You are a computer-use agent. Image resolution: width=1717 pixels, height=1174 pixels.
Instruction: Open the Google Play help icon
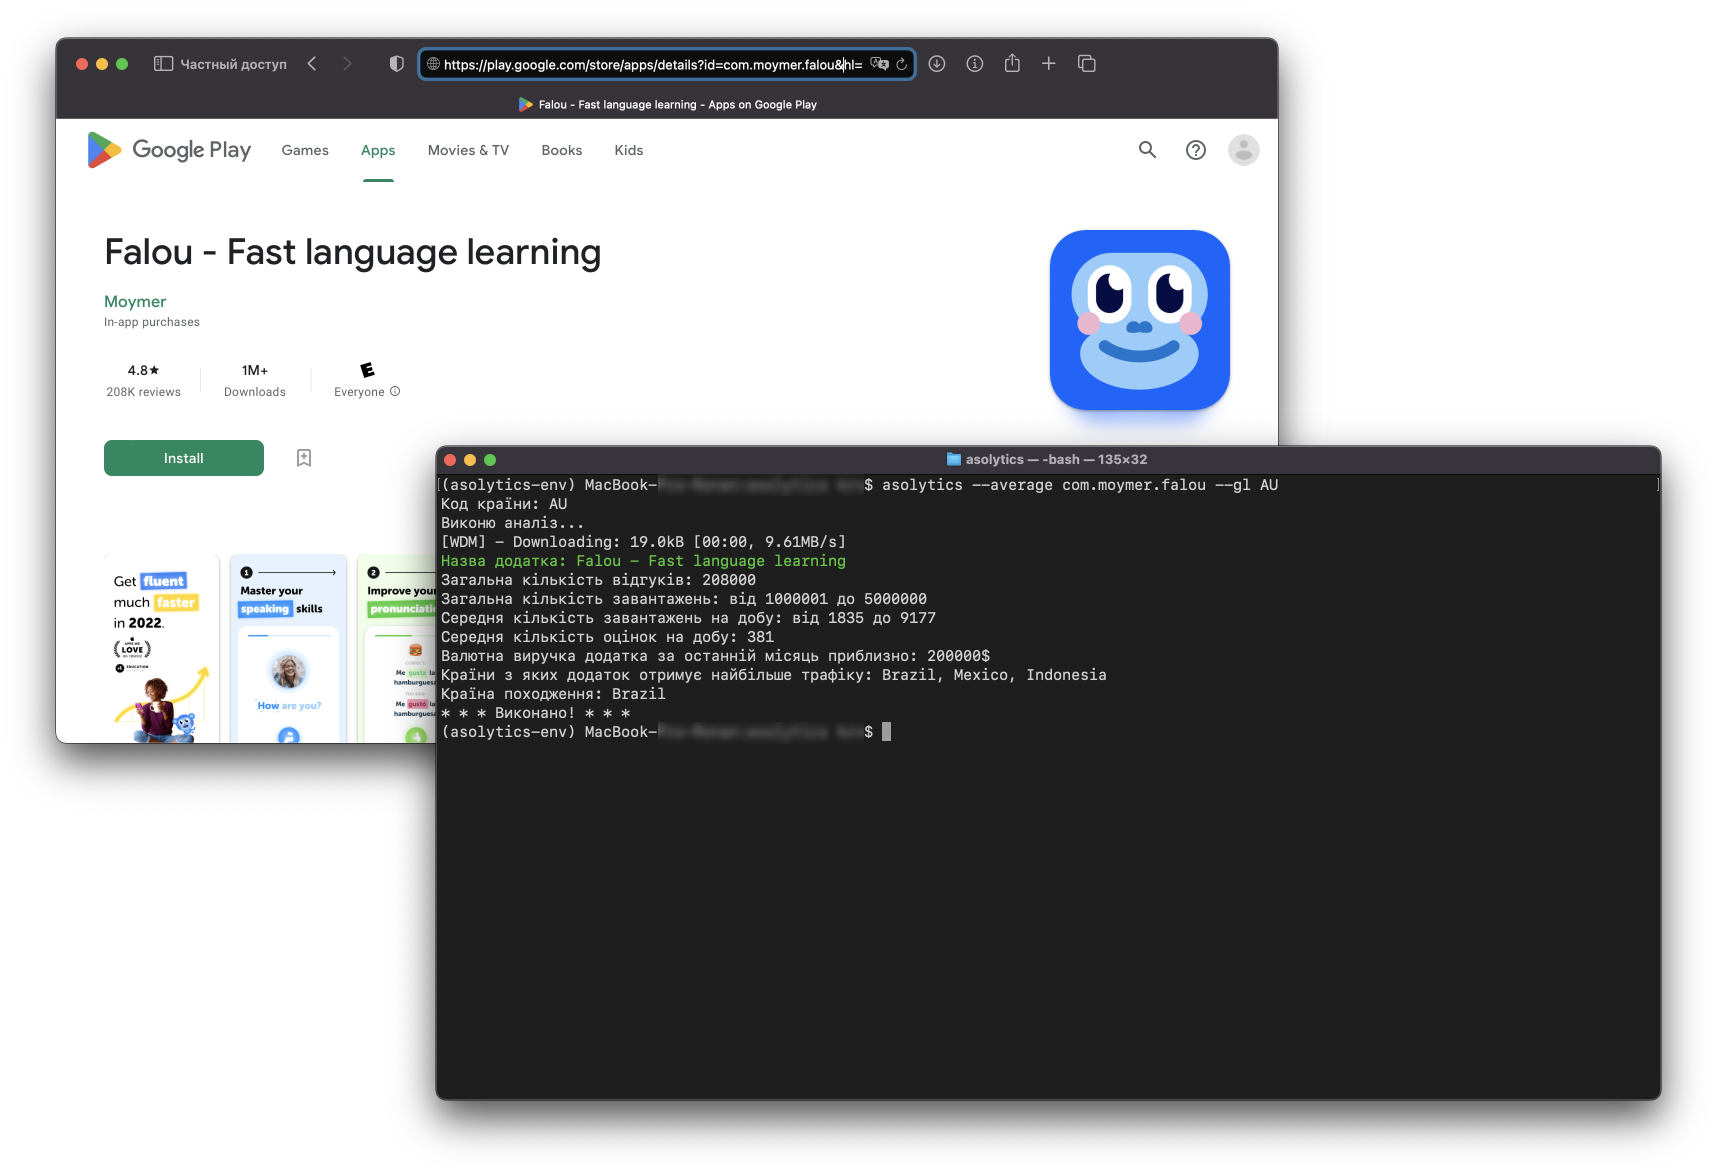(1196, 150)
